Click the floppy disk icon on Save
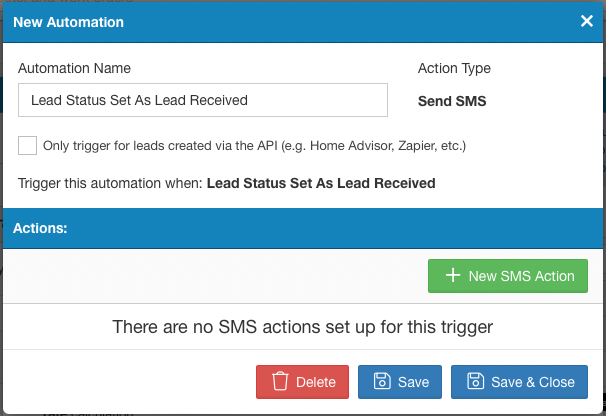Screen dimensions: 606x416 [x=381, y=382]
